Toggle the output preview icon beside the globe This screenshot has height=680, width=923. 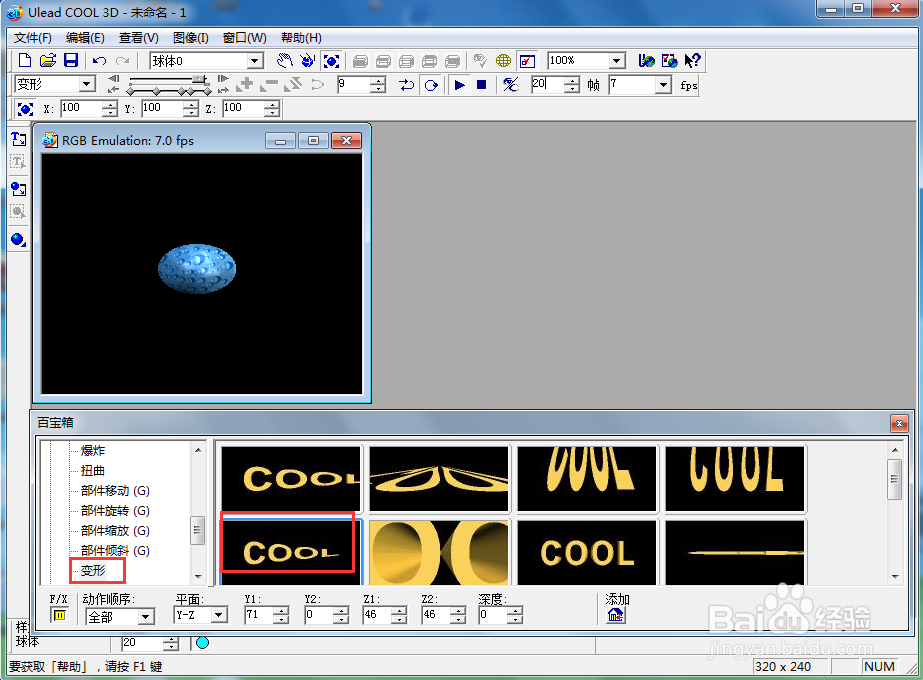point(527,61)
